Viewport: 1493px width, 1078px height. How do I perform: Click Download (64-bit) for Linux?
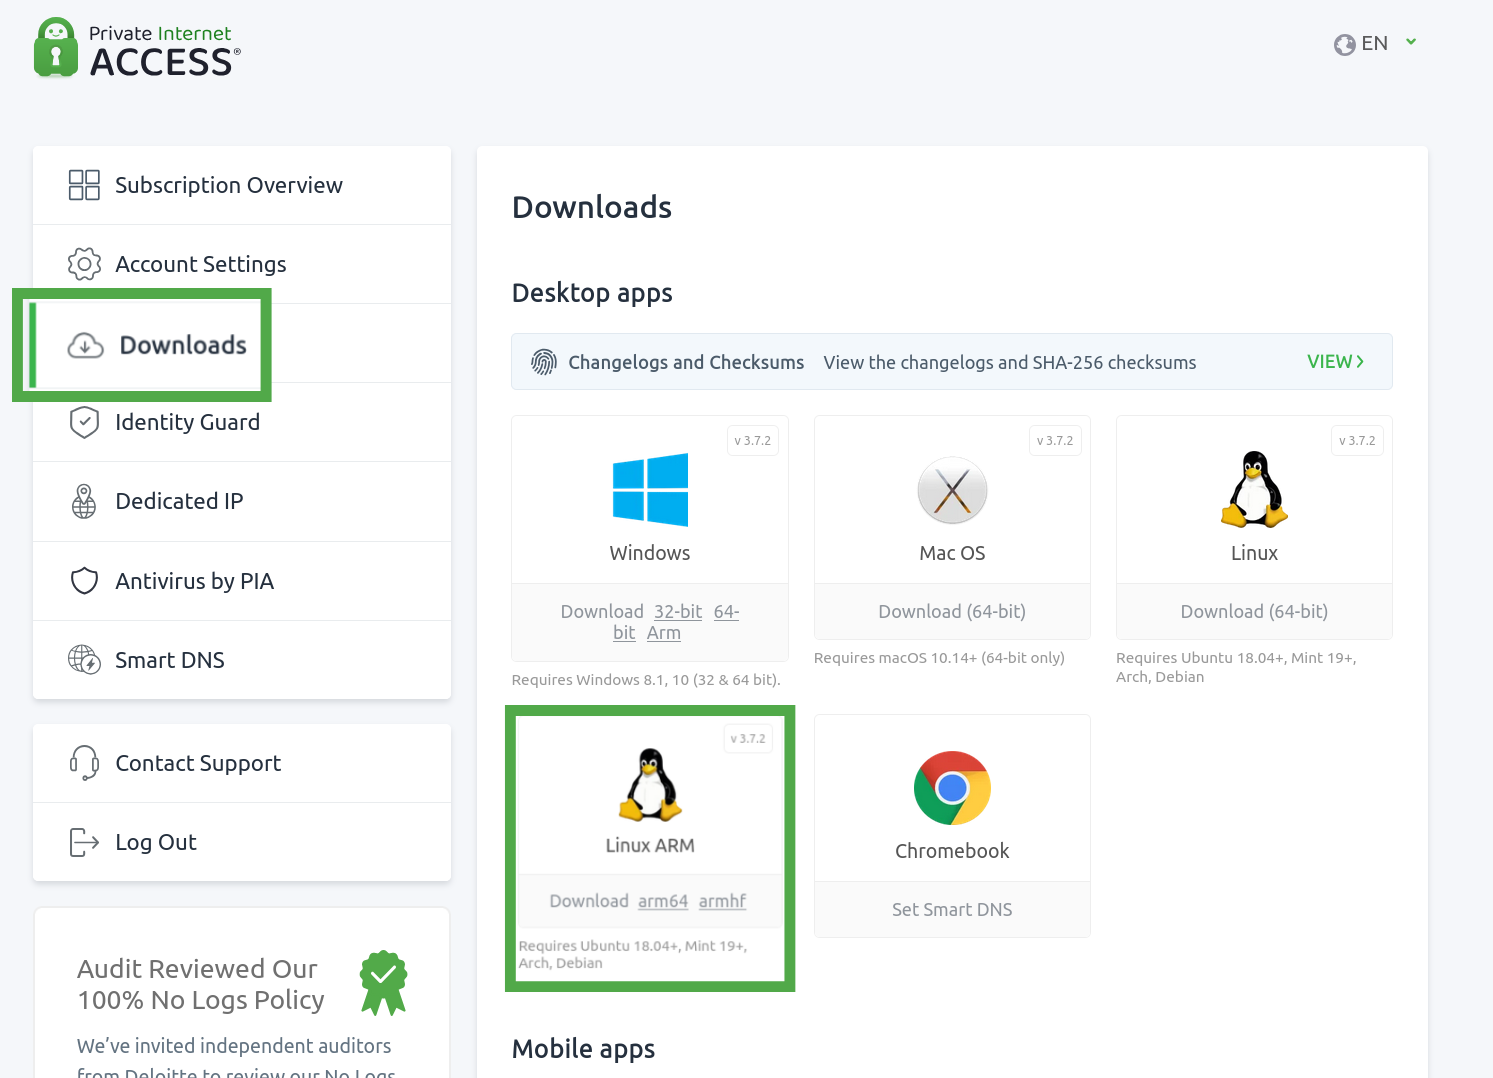pos(1254,611)
